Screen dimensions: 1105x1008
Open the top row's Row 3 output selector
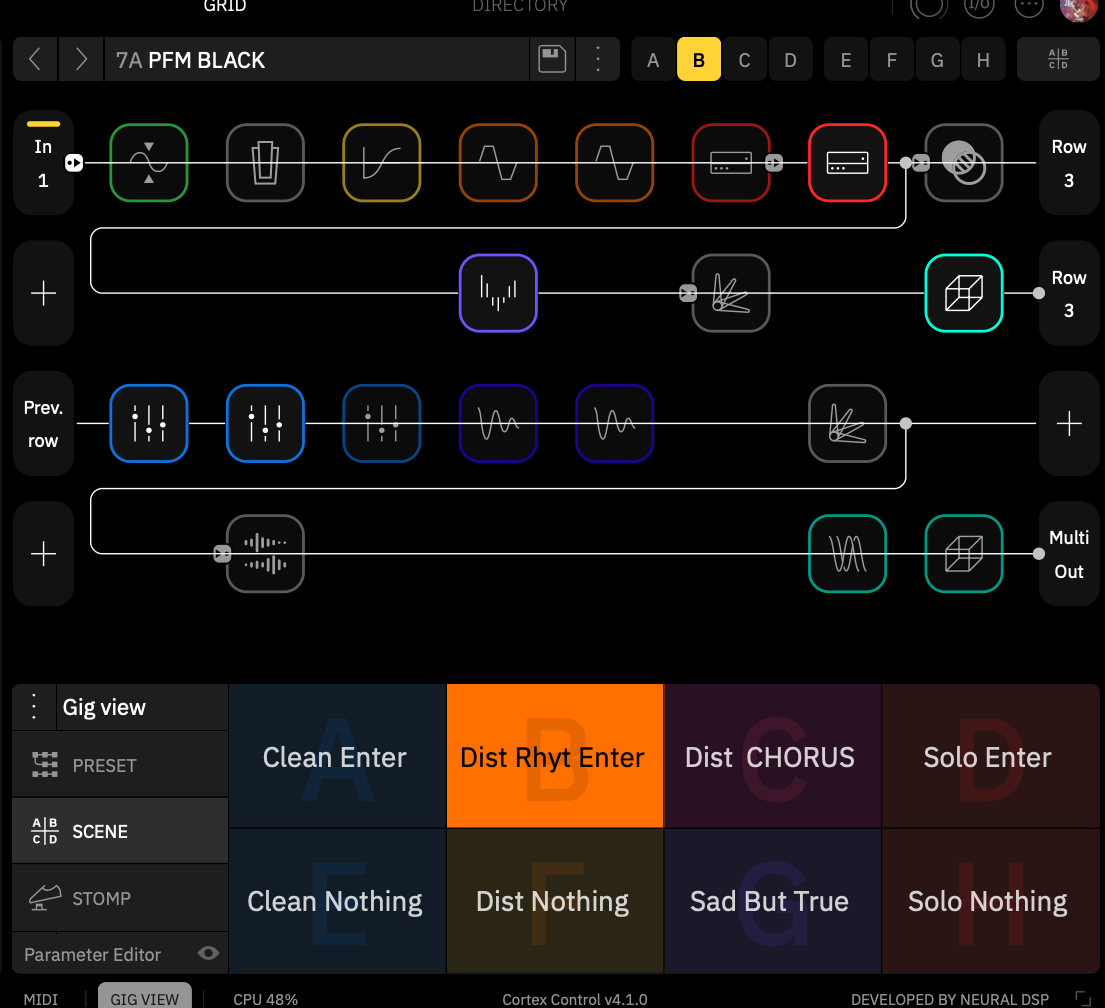click(x=1068, y=163)
